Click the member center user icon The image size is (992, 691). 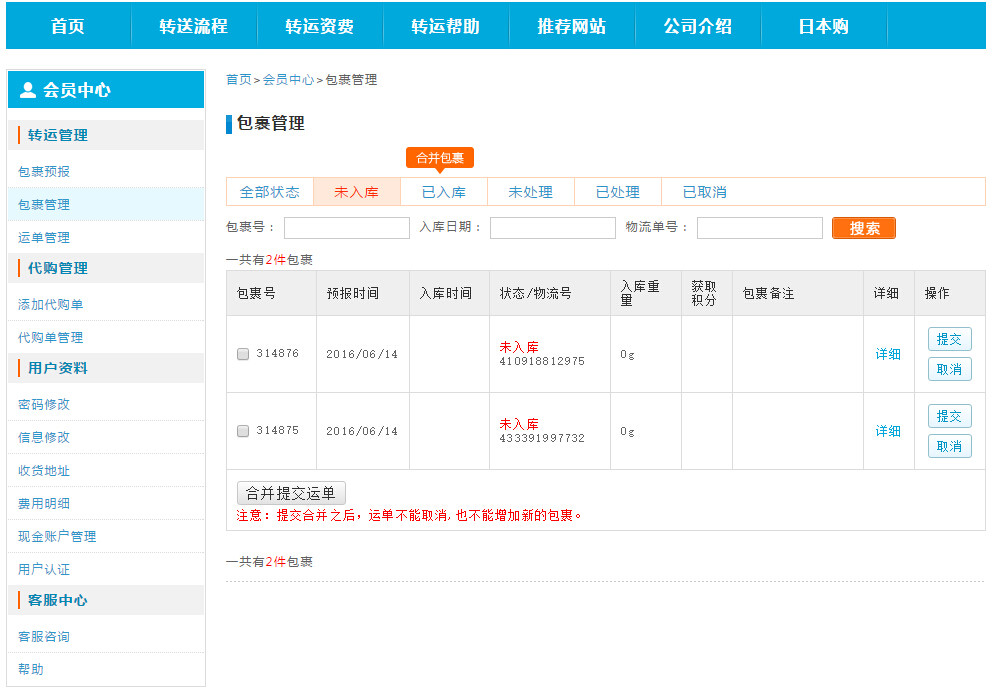tap(28, 90)
